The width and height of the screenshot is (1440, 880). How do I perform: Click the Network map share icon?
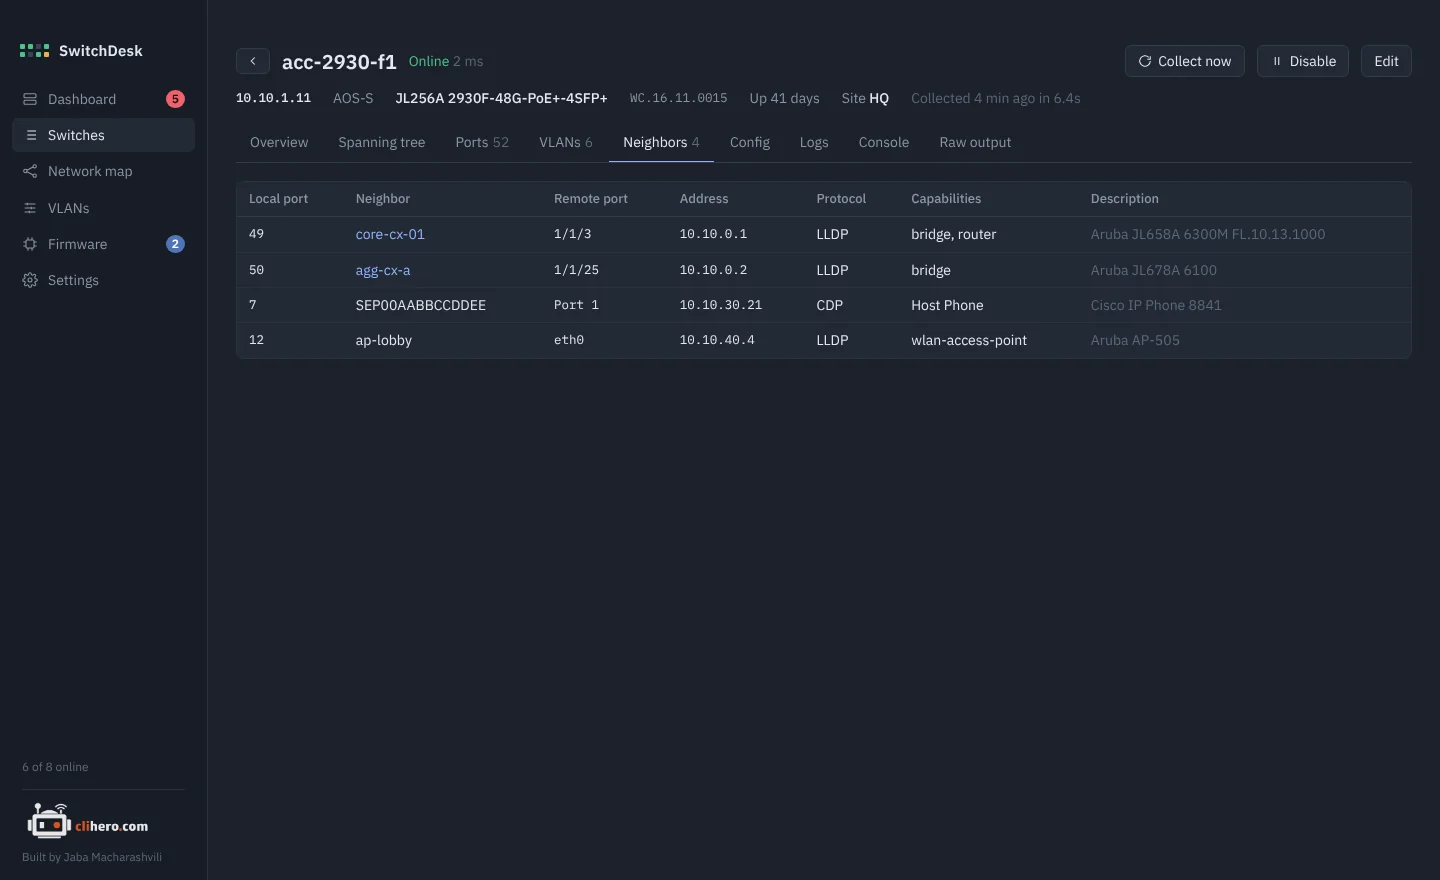click(x=30, y=171)
